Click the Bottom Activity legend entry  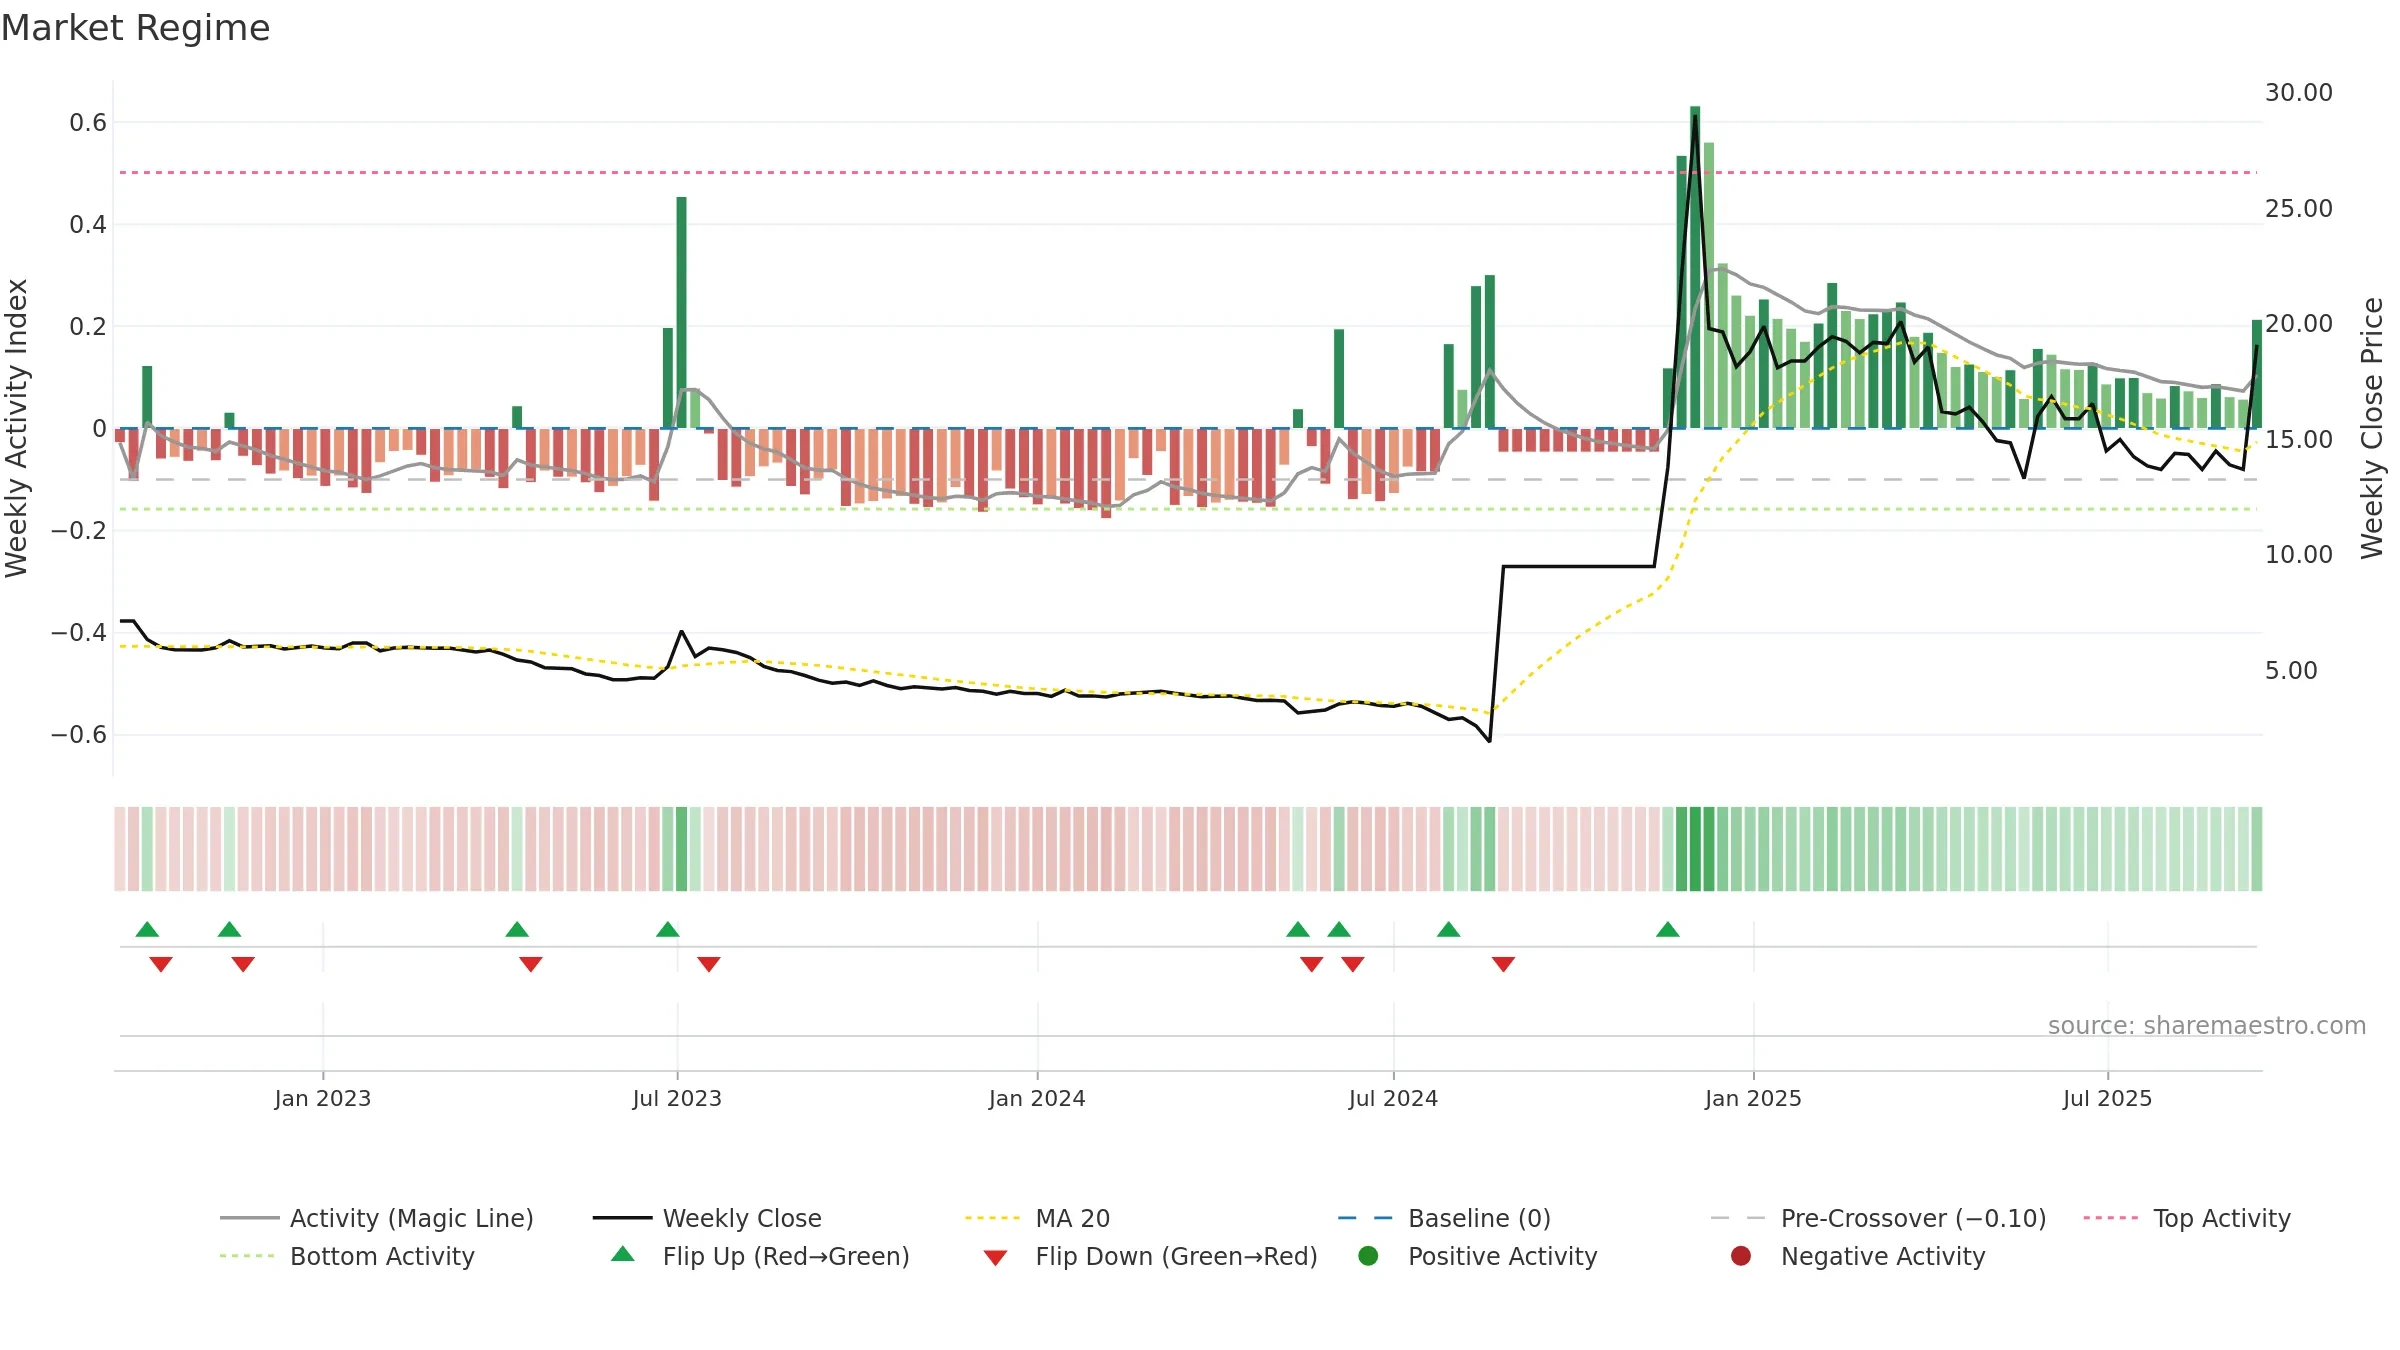tap(347, 1256)
